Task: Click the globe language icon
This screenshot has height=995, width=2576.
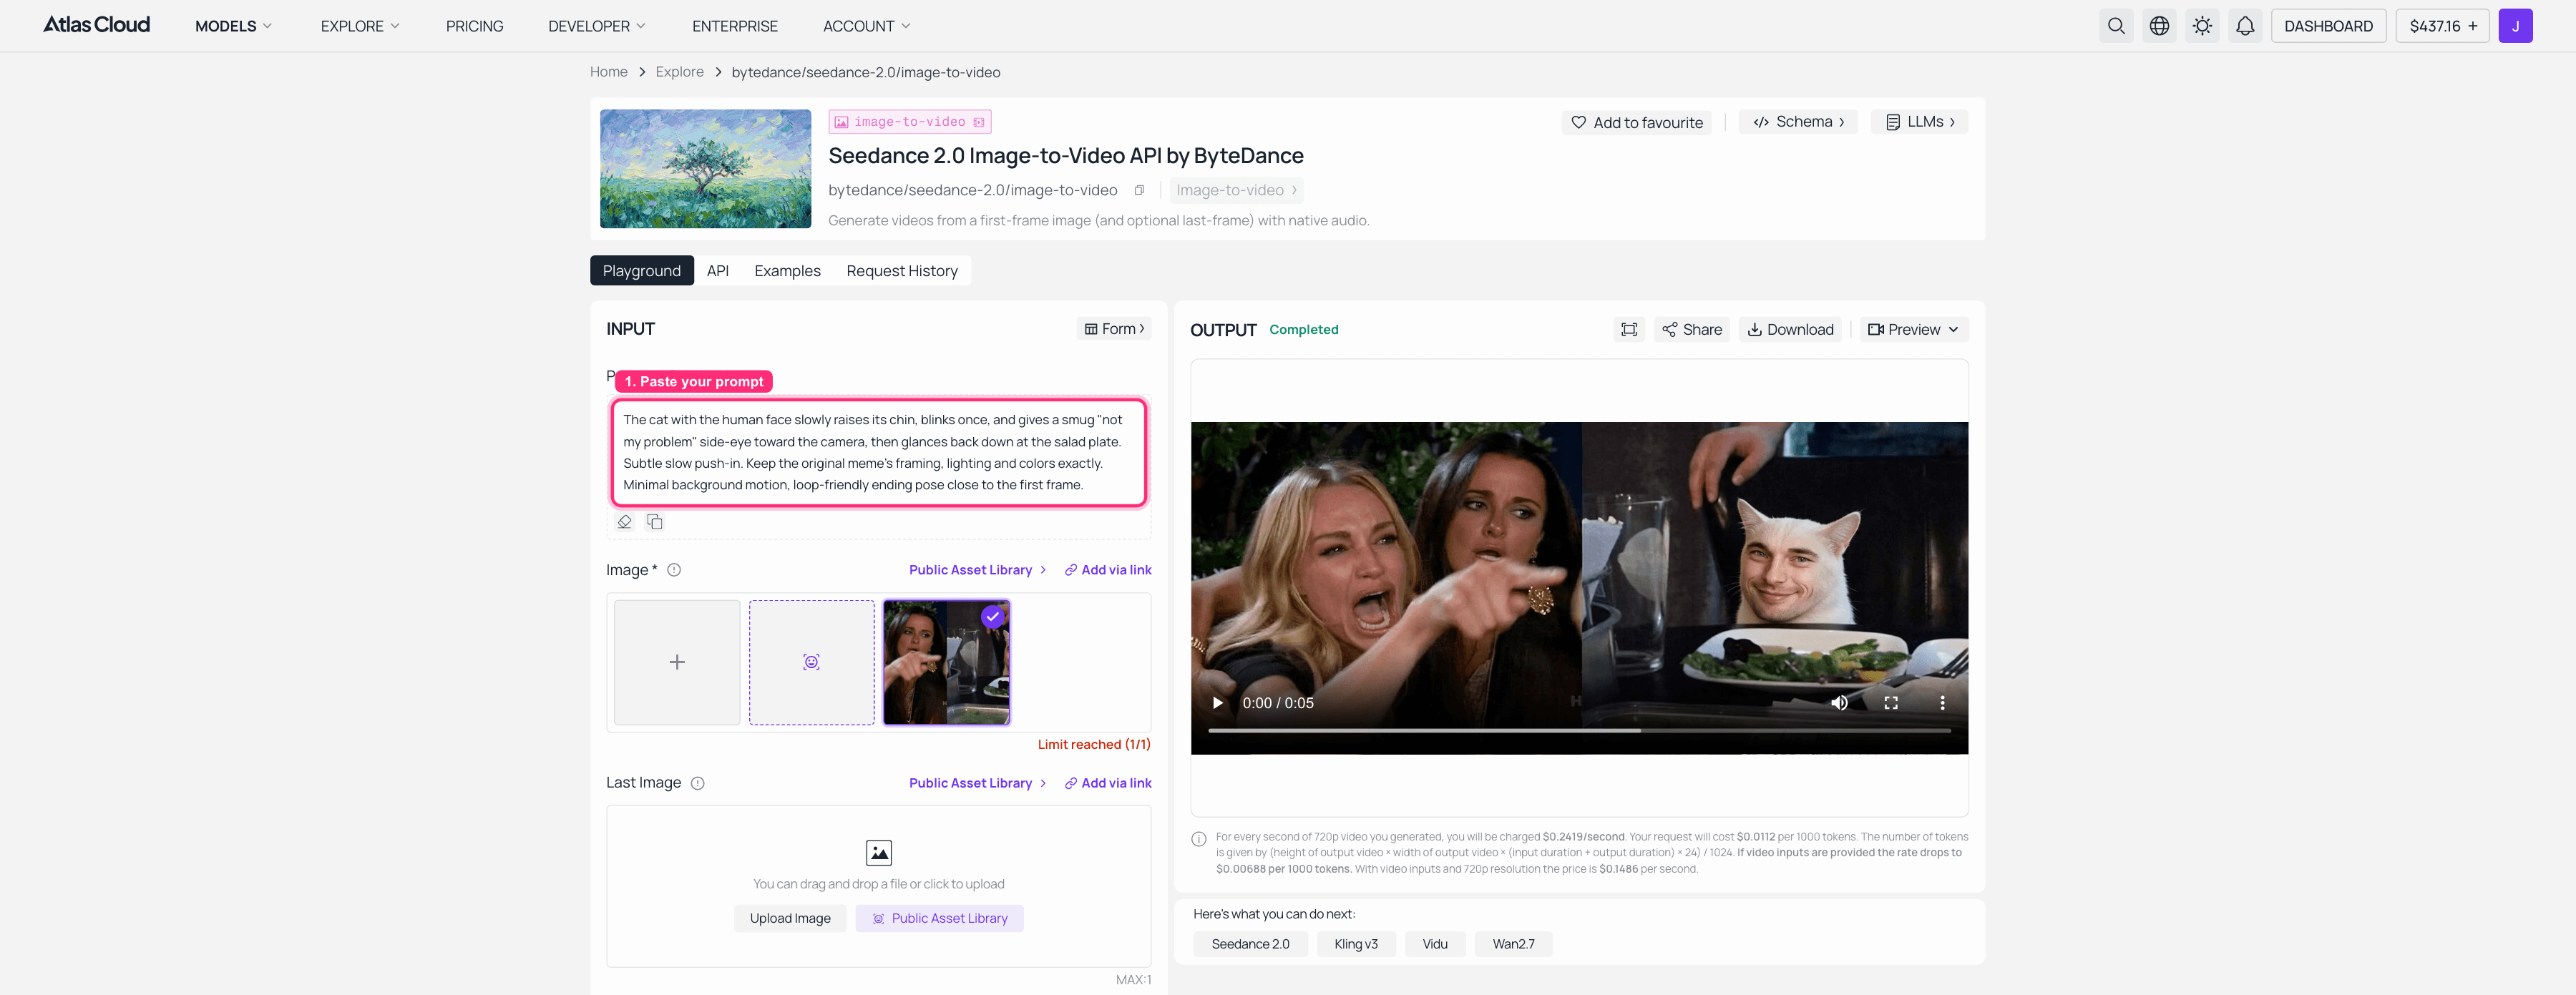Action: (2159, 26)
